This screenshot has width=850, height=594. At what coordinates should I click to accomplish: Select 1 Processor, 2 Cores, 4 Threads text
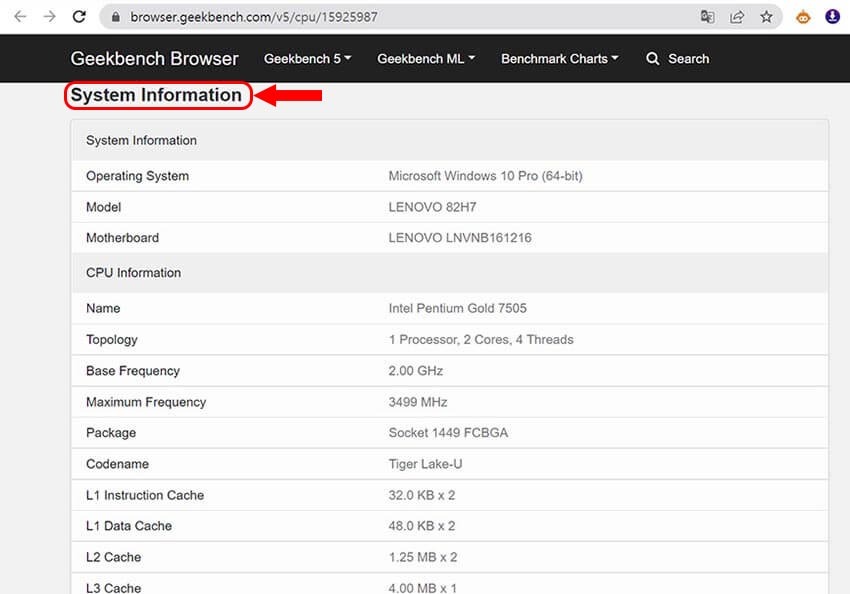481,340
